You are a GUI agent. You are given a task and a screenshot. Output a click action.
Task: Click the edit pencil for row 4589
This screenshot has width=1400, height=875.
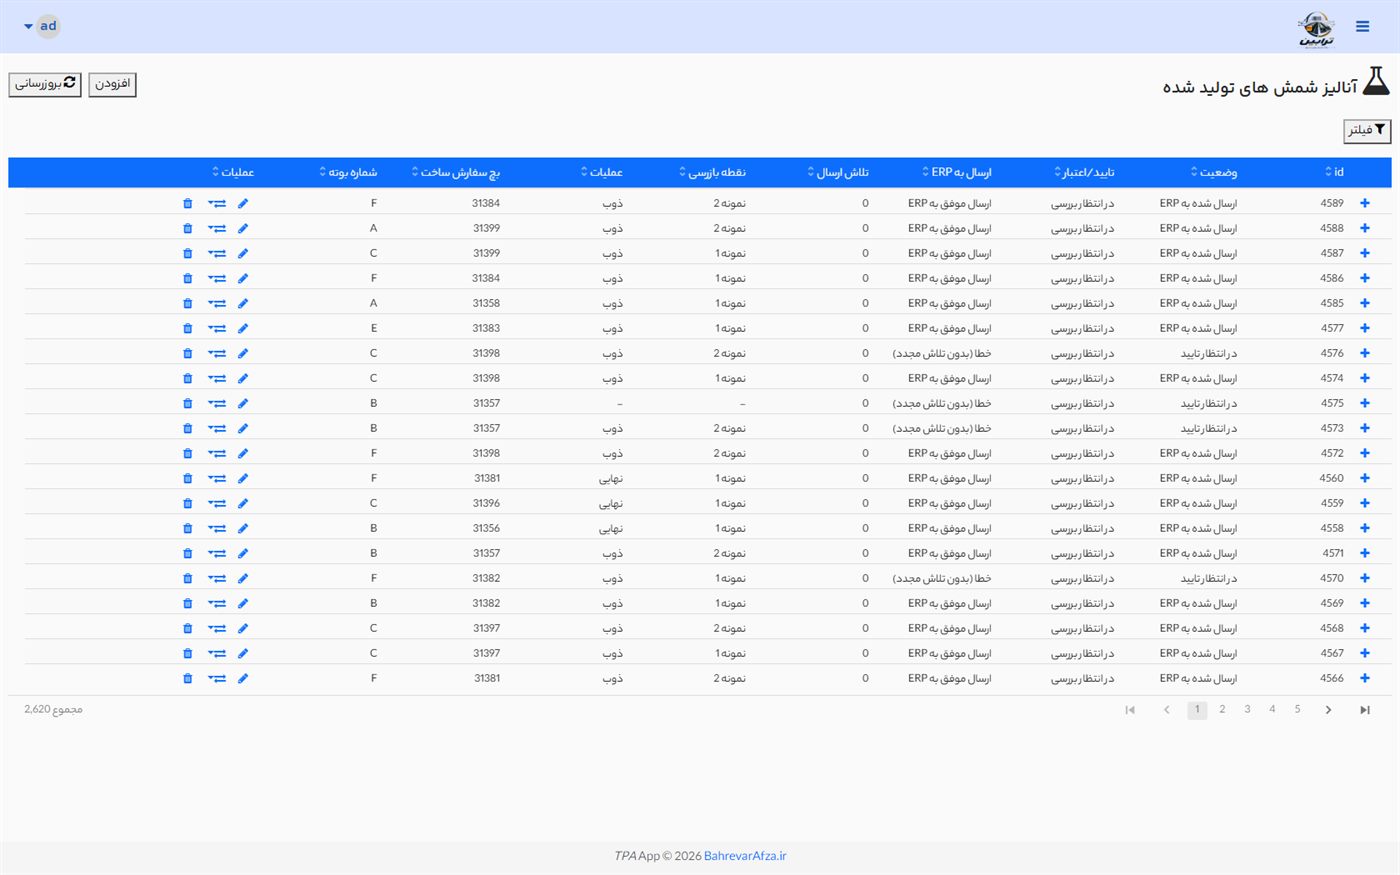(x=243, y=203)
